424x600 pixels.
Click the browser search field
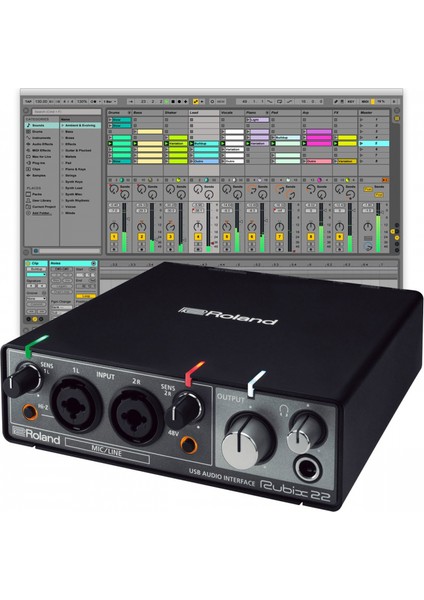click(66, 112)
